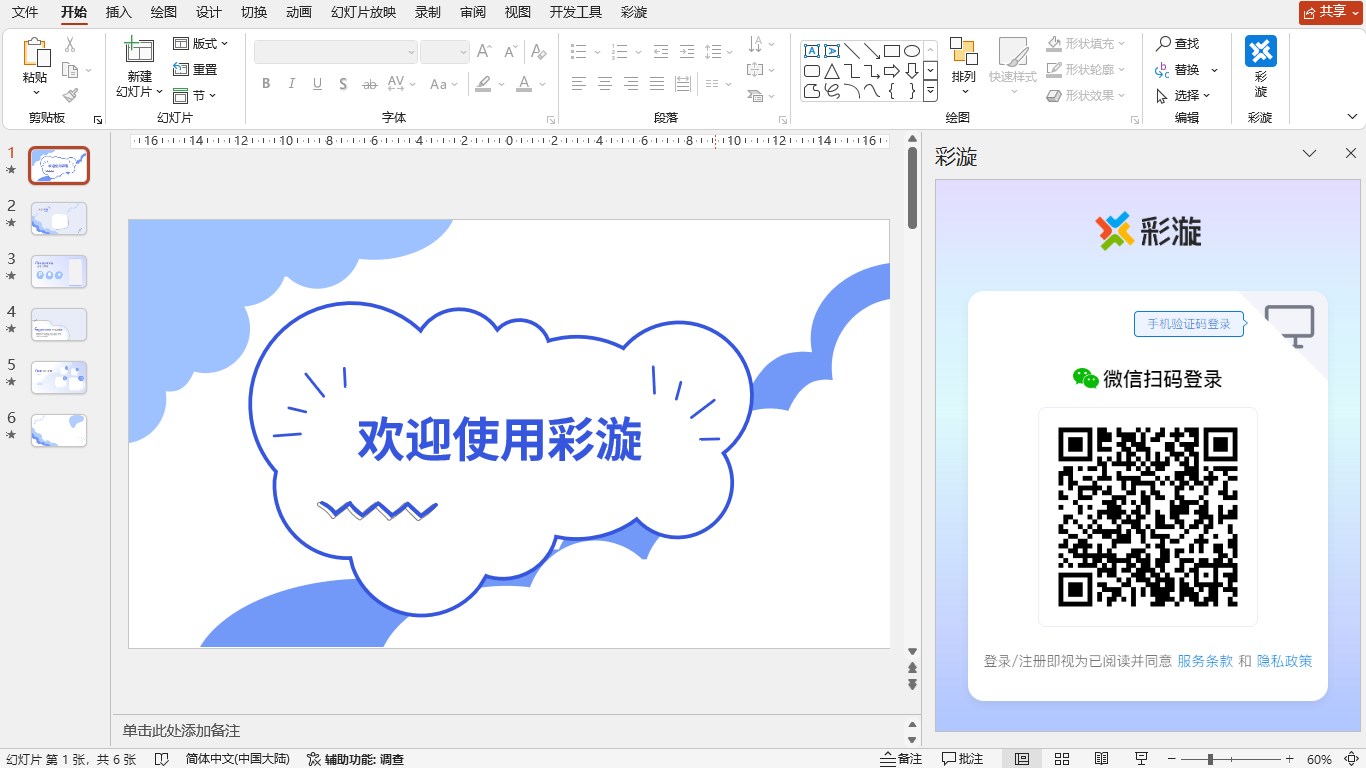Open the font size combo box
The width and height of the screenshot is (1366, 768).
click(x=445, y=51)
